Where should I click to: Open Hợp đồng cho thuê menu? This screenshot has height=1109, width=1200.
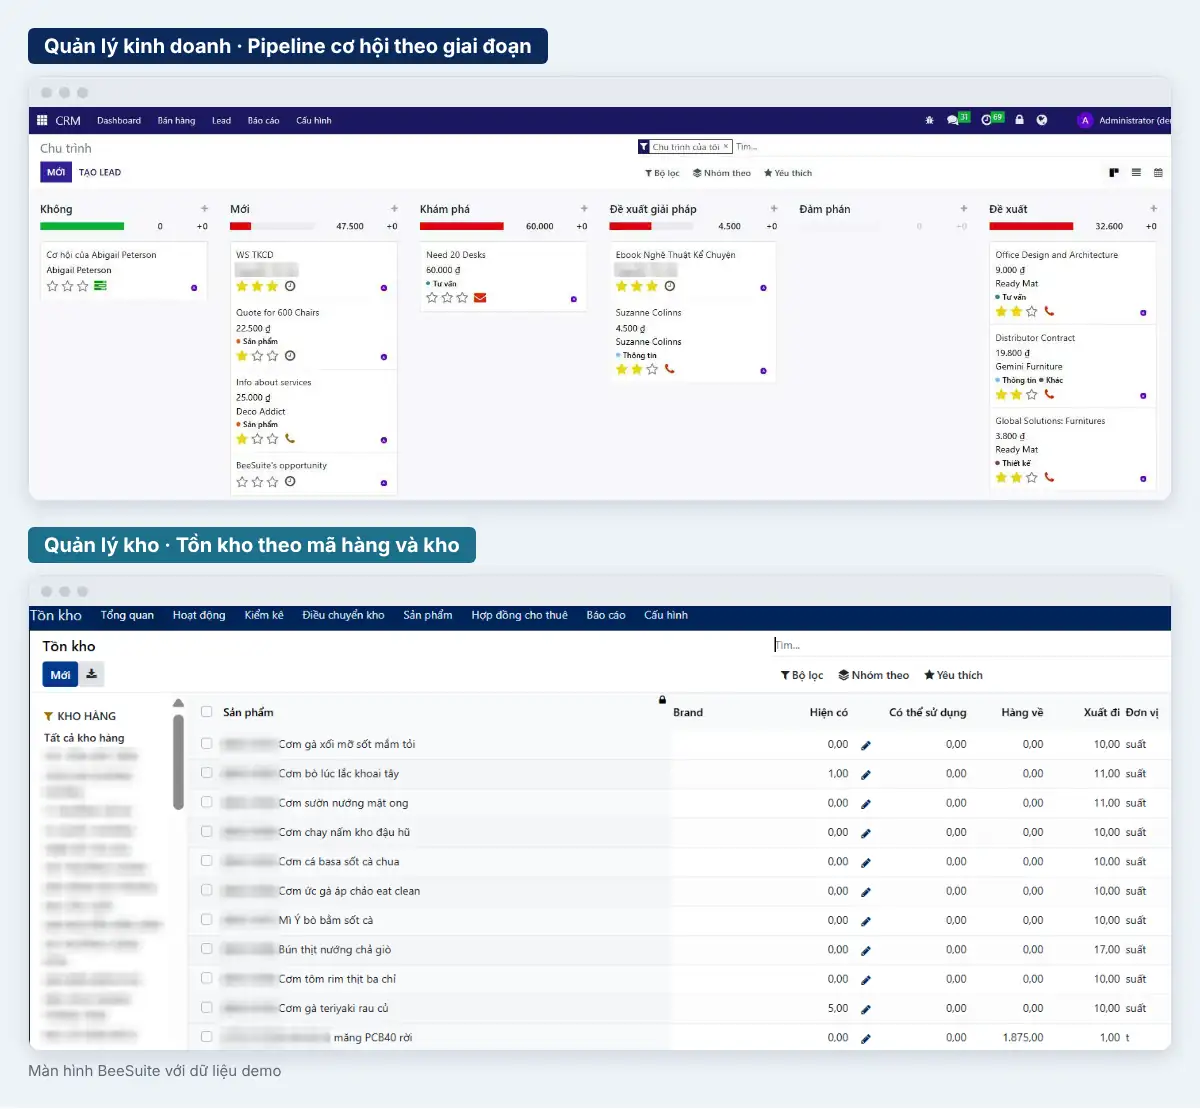pos(519,615)
